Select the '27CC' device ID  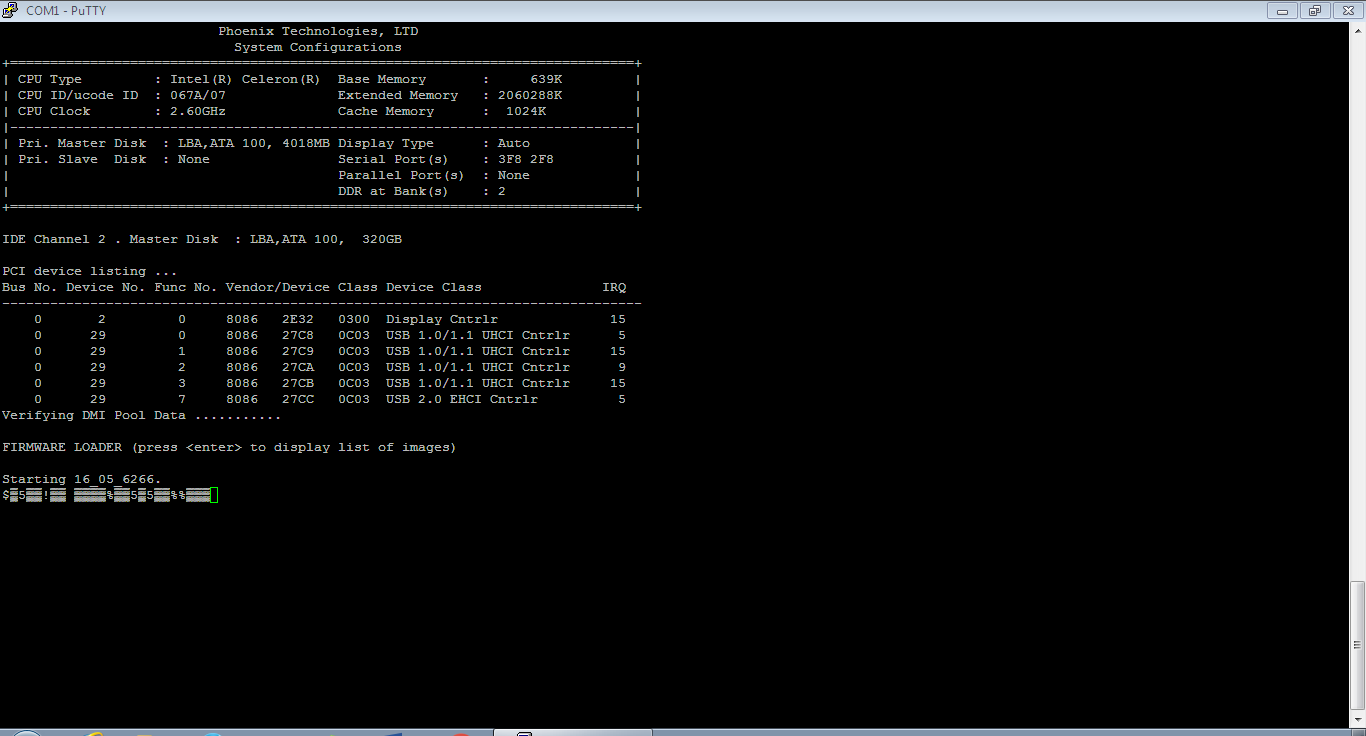pyautogui.click(x=298, y=400)
